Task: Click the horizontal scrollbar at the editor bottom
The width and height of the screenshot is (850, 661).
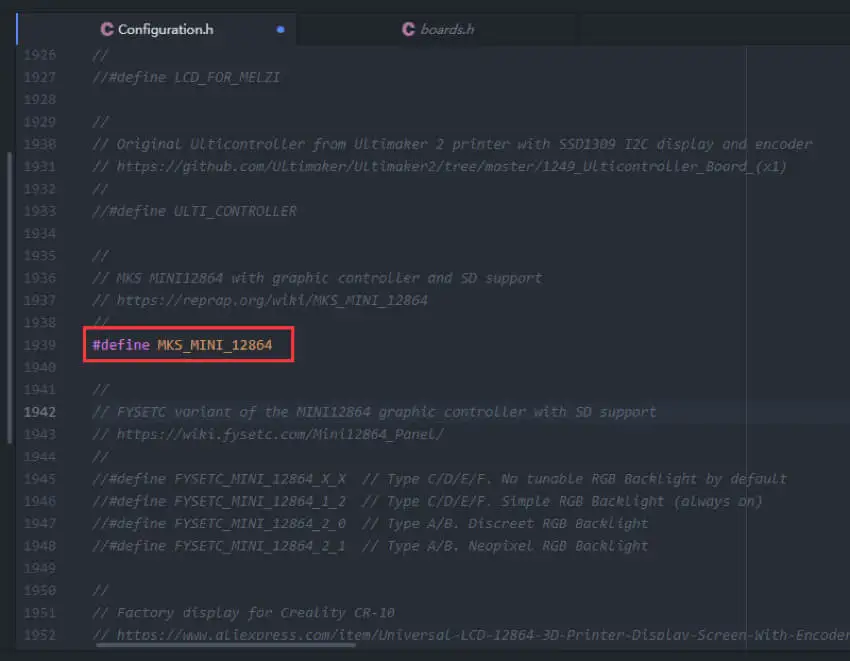Action: pos(226,645)
